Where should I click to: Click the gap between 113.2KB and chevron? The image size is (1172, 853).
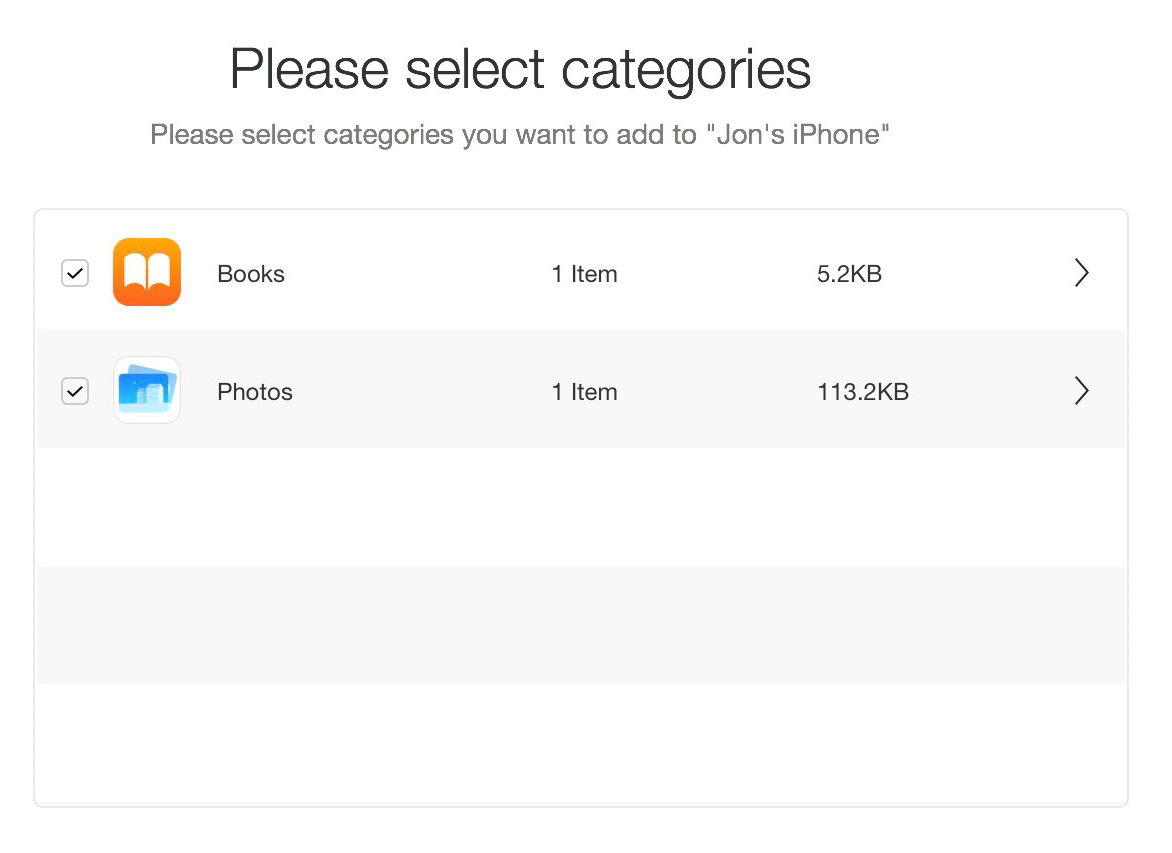click(x=990, y=392)
